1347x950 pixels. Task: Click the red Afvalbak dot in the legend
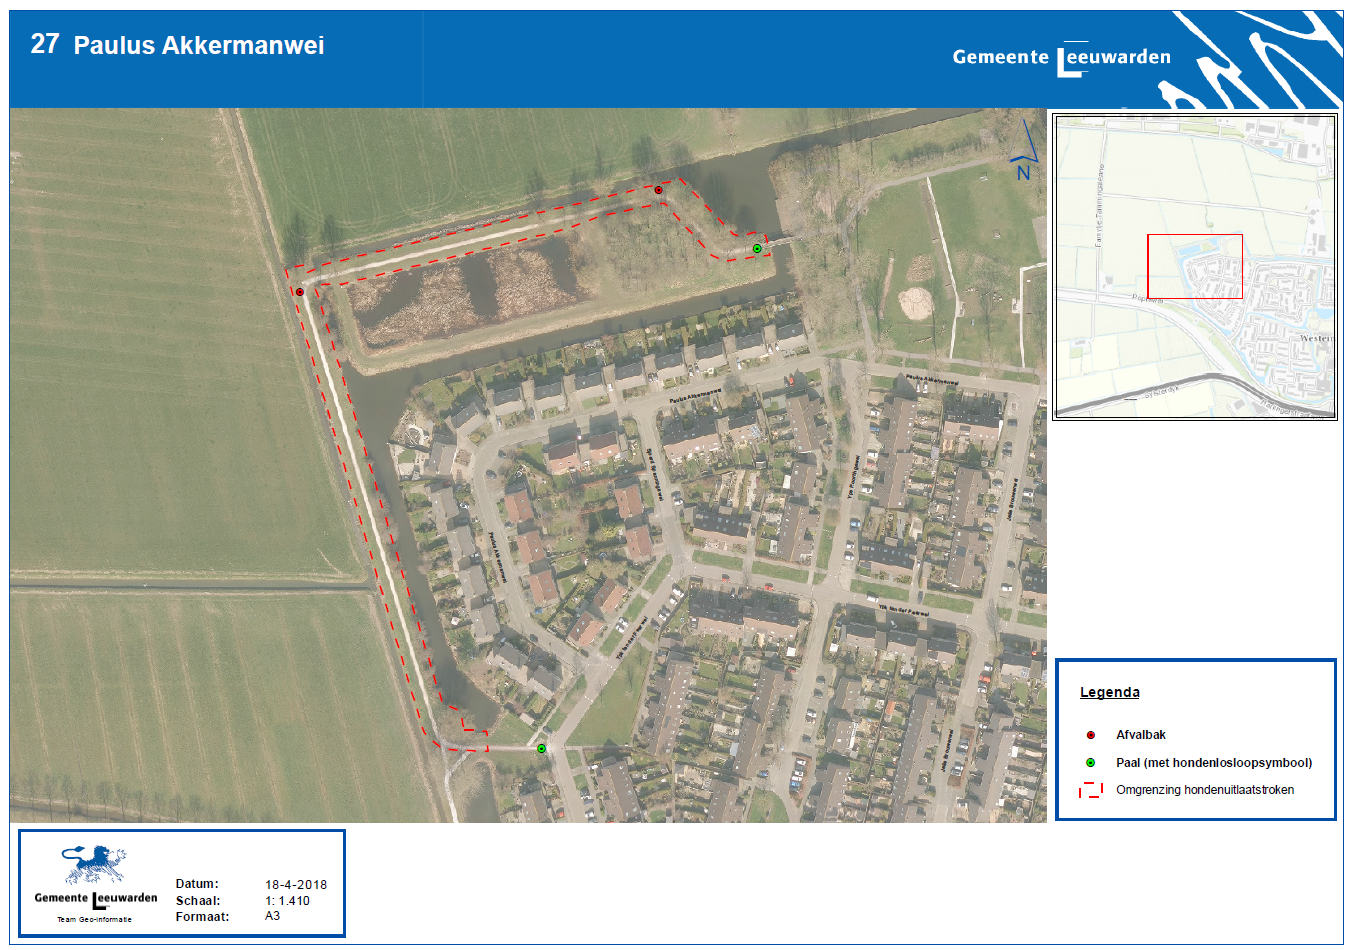point(1090,735)
